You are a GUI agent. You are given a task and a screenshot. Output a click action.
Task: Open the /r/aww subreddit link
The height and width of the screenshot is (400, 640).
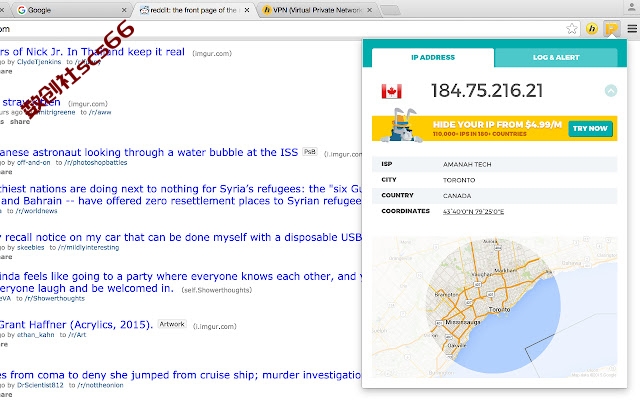point(100,112)
